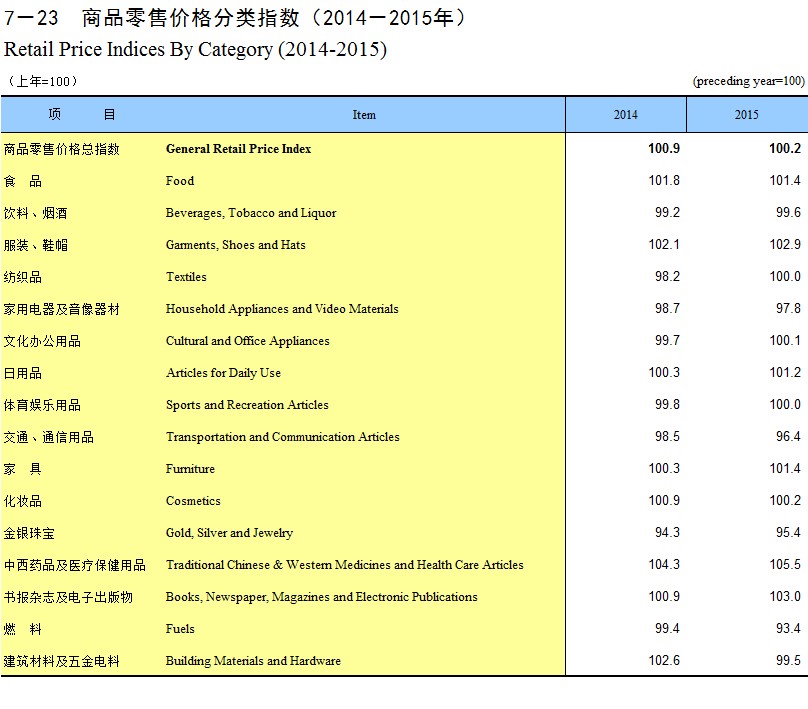Click the Fuels 2015 value 93.4
Screen dimensions: 808x709
(788, 629)
